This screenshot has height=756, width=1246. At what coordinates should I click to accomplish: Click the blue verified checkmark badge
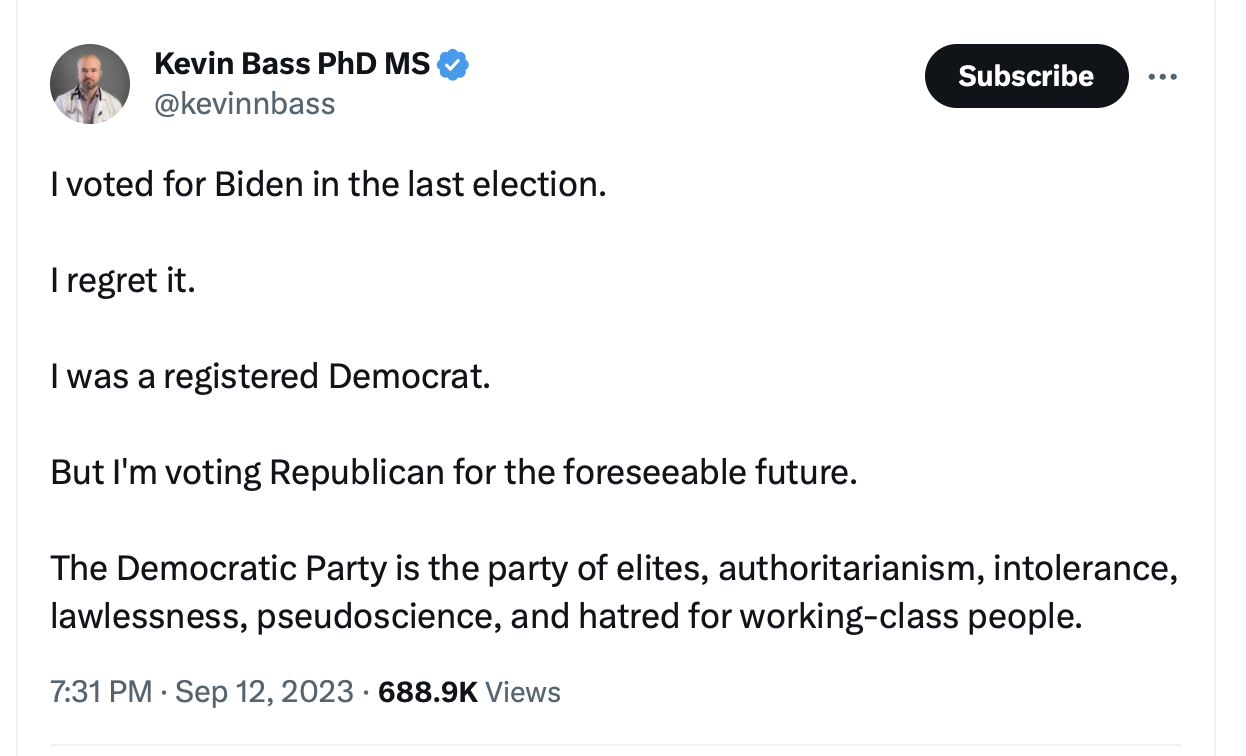454,66
